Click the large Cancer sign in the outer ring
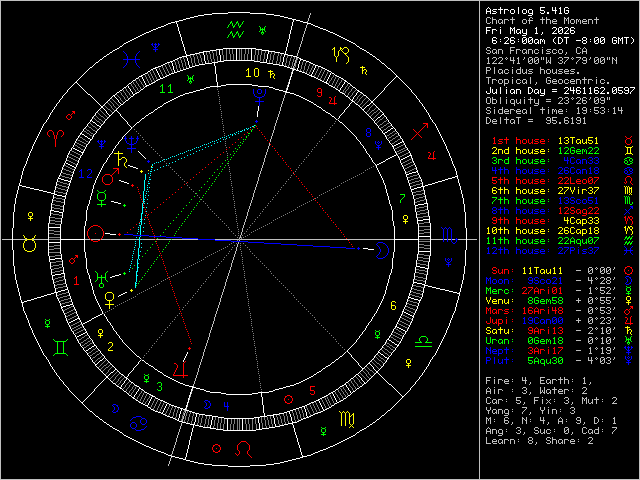640x480 pixels. tap(139, 424)
